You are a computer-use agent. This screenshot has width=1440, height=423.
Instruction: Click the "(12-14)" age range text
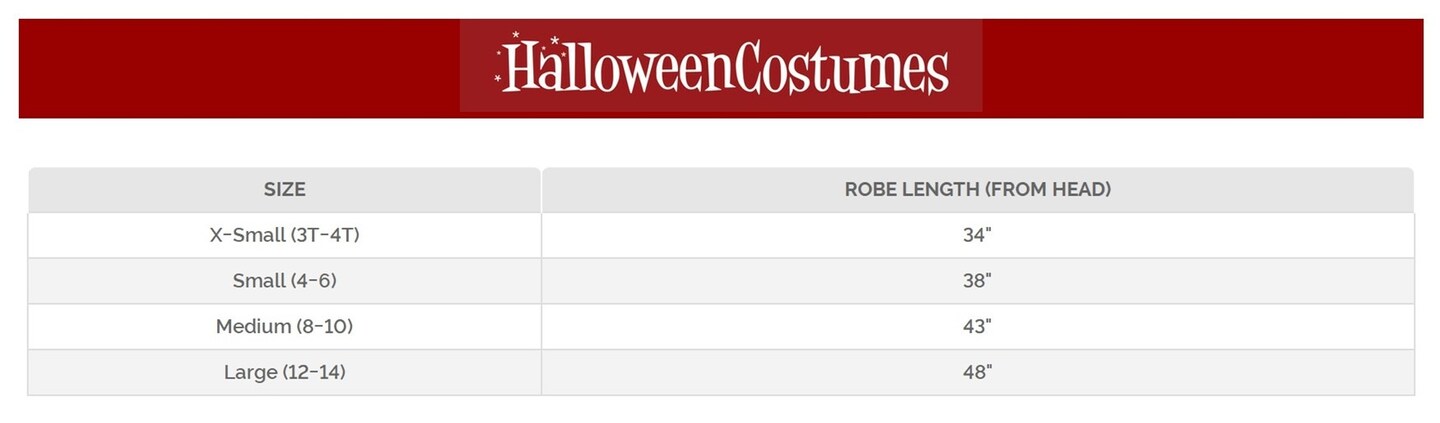(314, 373)
